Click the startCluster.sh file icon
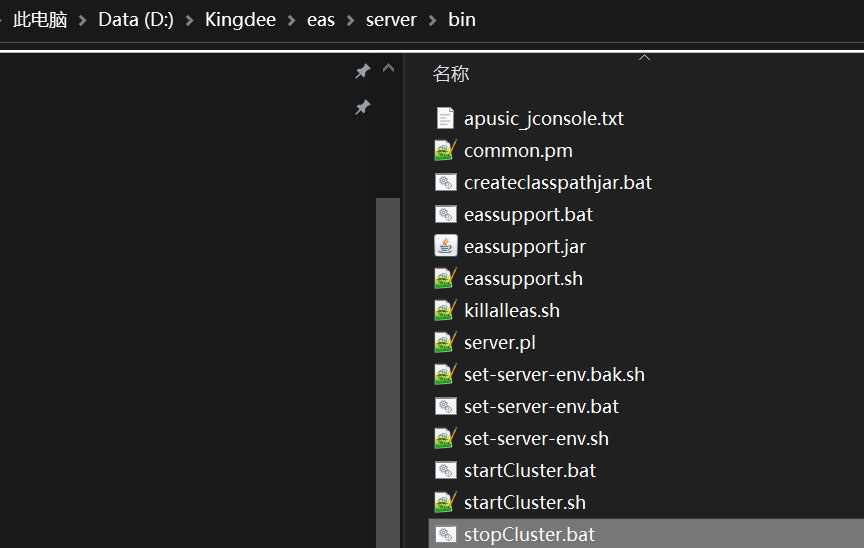This screenshot has height=548, width=864. tap(445, 502)
